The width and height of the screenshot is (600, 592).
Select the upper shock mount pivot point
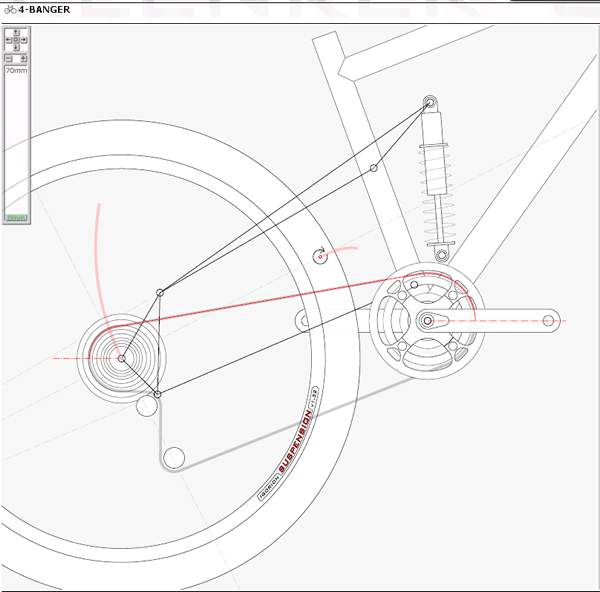pos(431,102)
